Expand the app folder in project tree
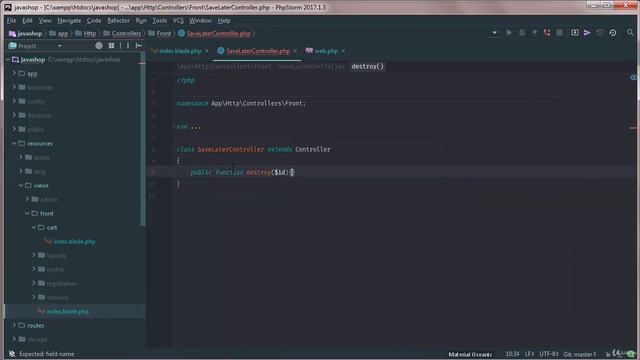Screen dimensions: 640x360 (x=14, y=73)
